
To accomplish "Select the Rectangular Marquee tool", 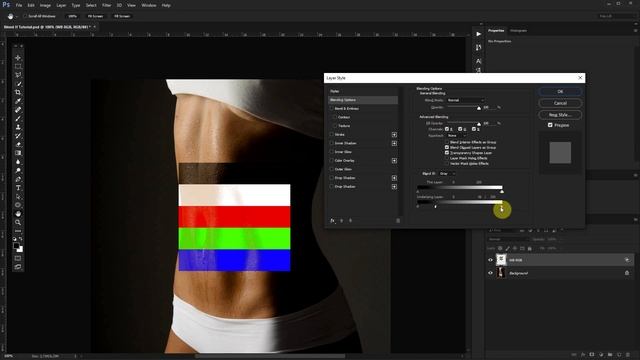I will [18, 66].
